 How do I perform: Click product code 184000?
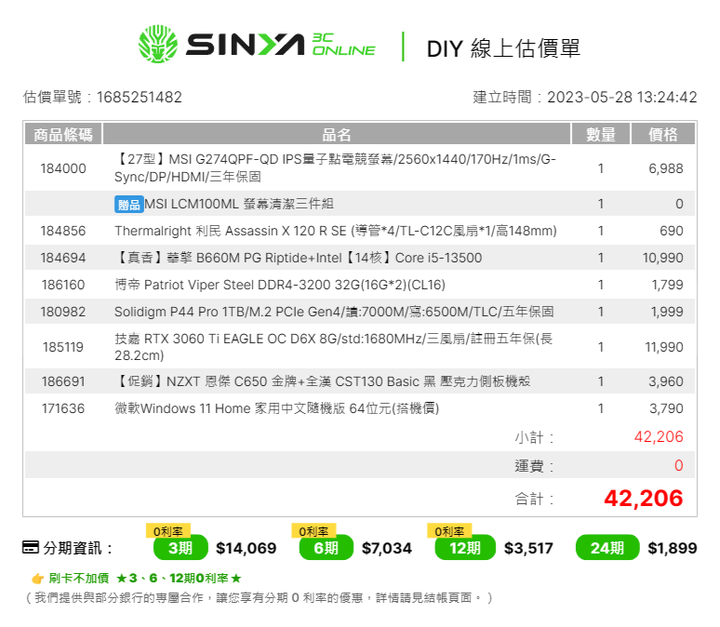63,169
